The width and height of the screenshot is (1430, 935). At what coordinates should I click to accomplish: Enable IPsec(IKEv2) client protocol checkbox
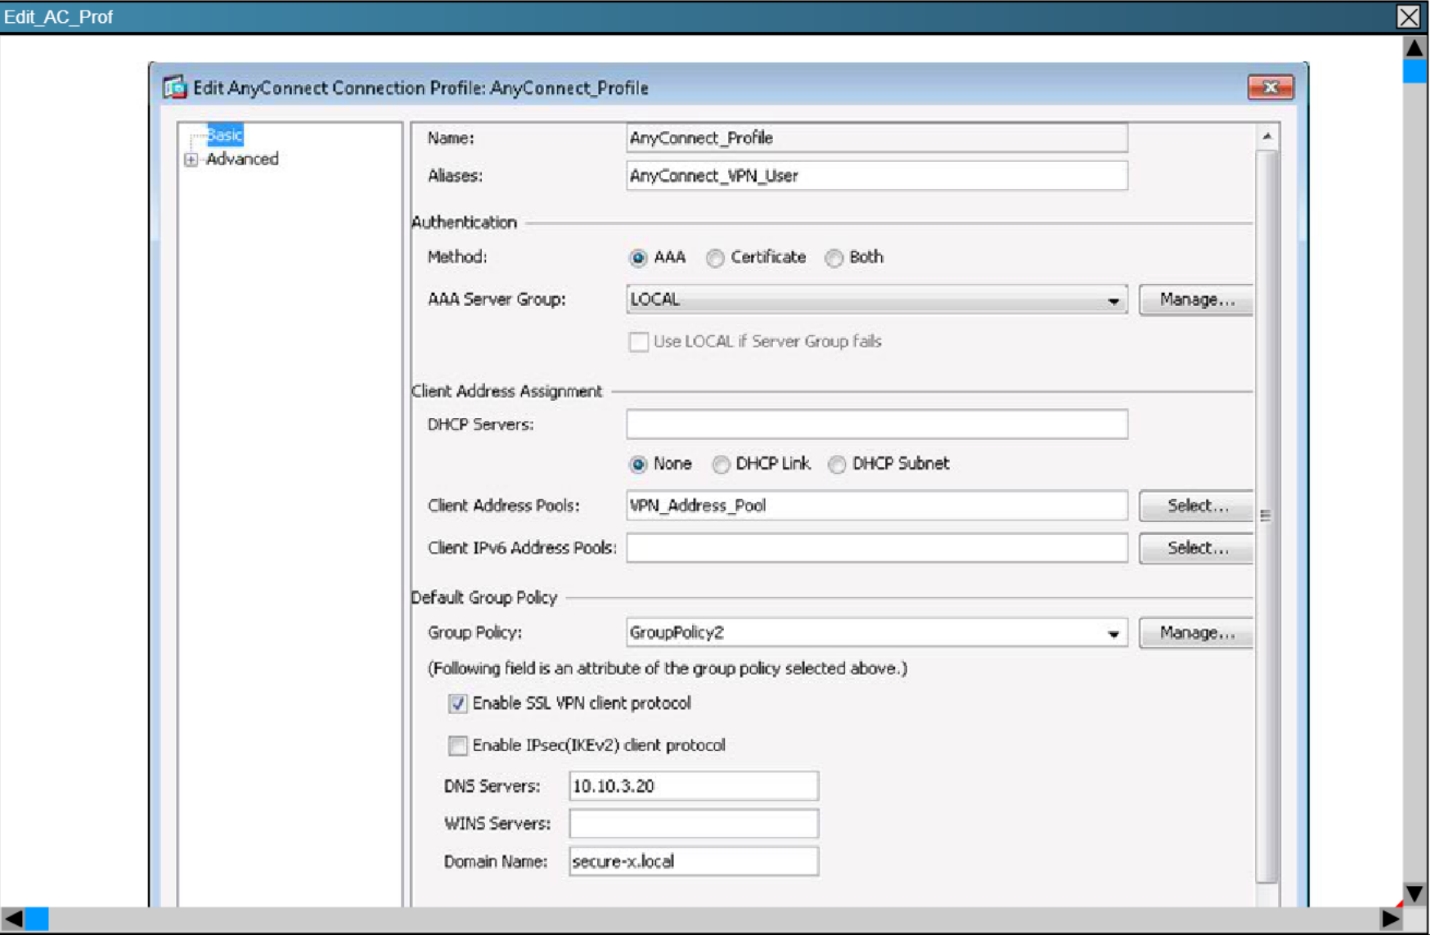[x=458, y=745]
